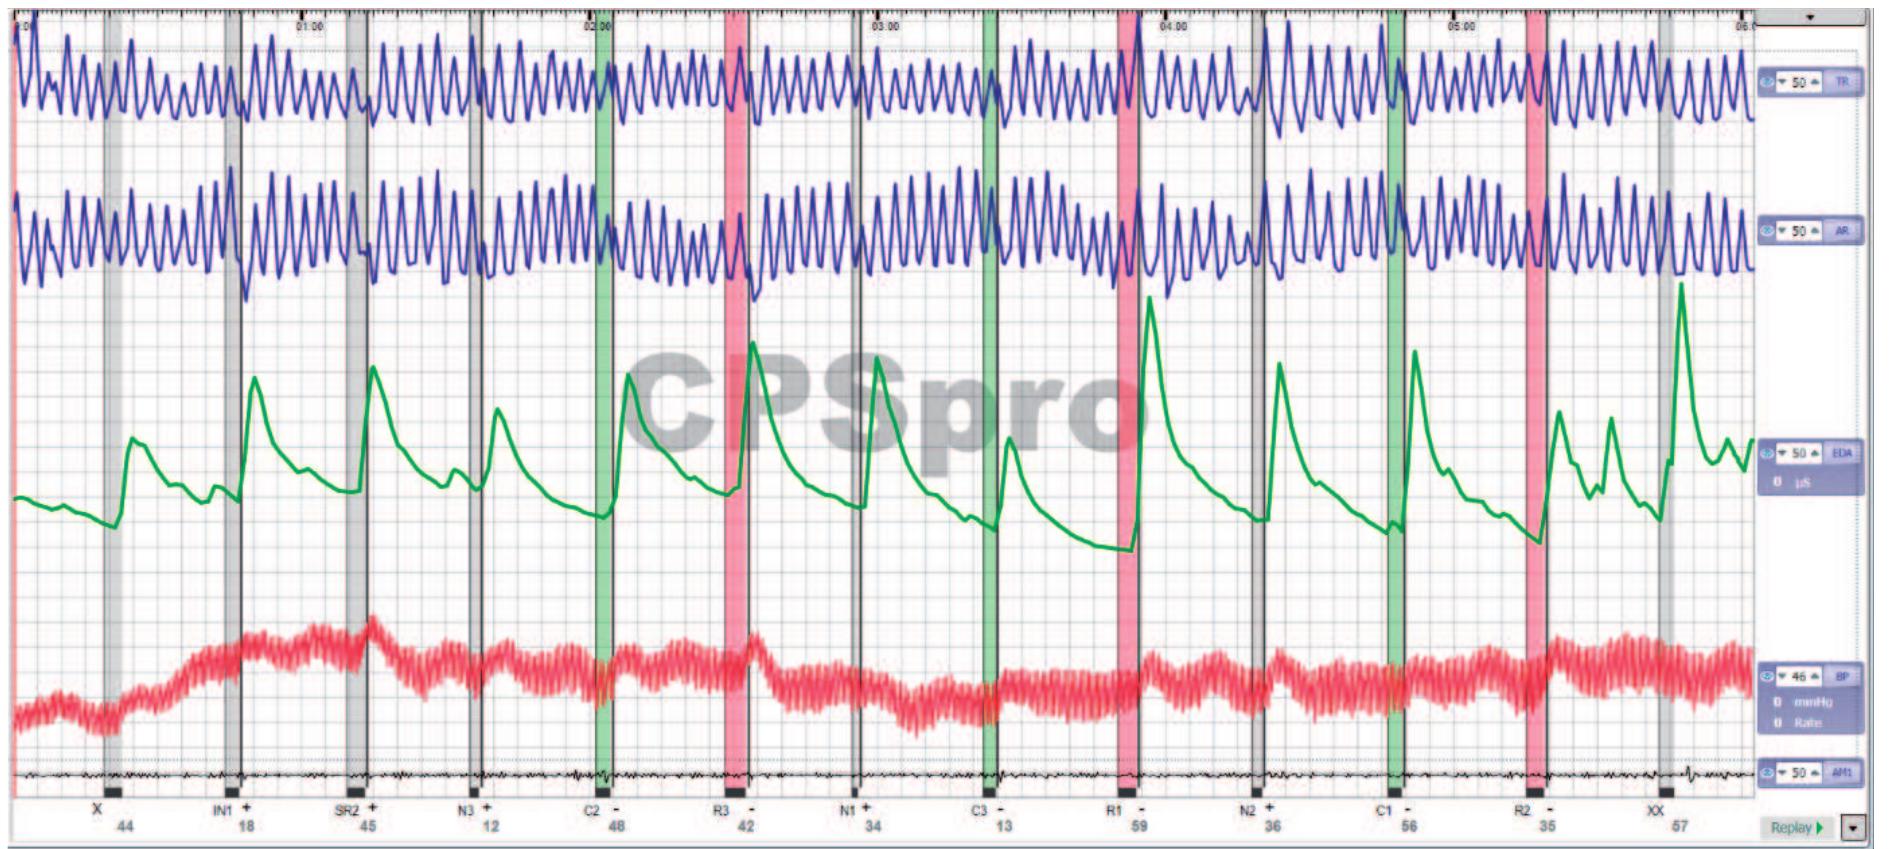
Task: Select question label C1 on the timeline
Action: pos(1384,810)
